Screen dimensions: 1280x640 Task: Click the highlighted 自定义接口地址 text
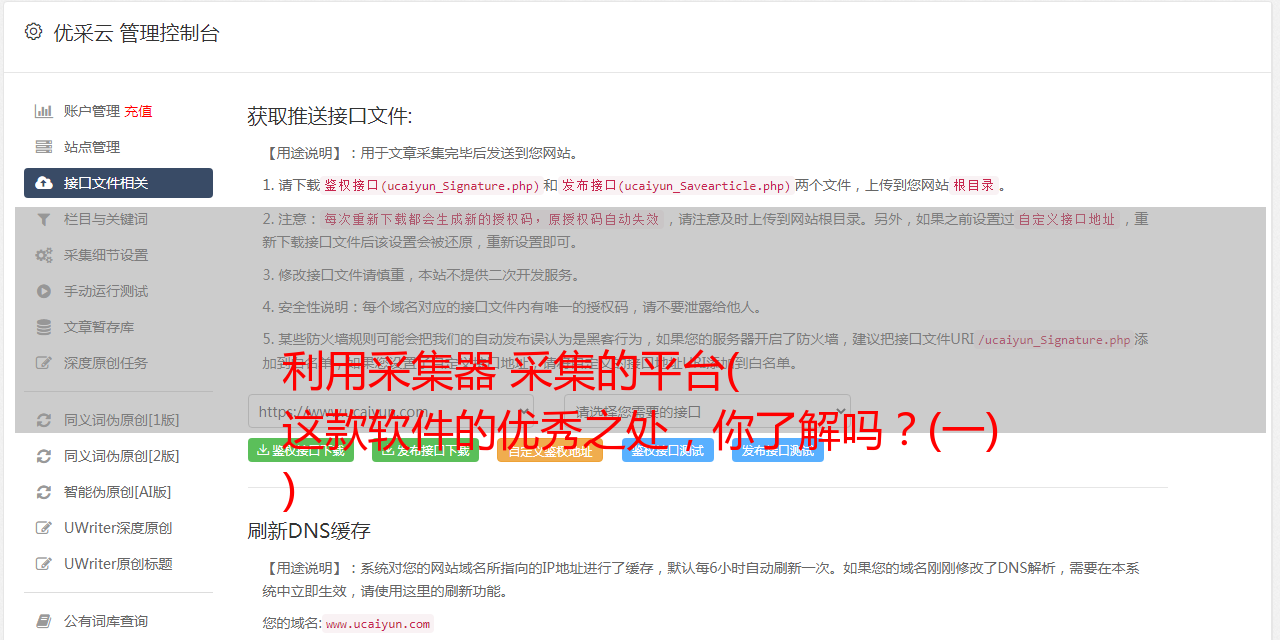[x=1066, y=219]
